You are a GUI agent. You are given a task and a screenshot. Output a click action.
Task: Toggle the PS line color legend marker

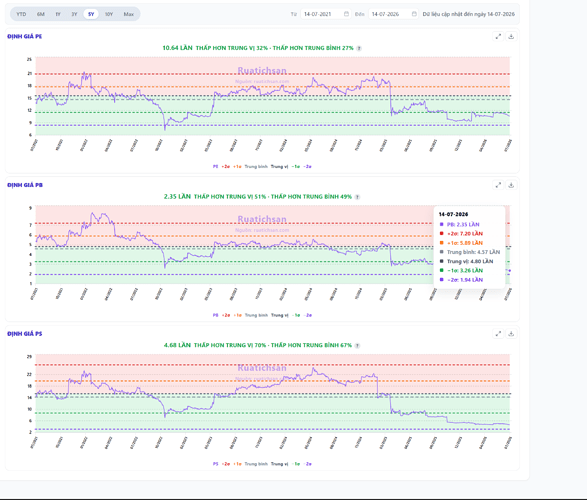(x=215, y=464)
